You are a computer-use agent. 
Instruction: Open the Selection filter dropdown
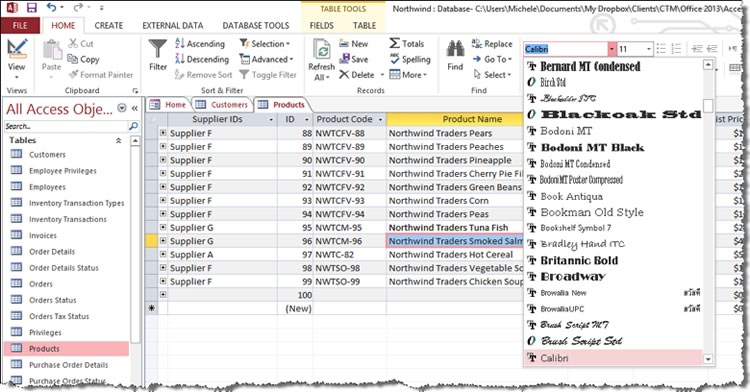pos(265,44)
